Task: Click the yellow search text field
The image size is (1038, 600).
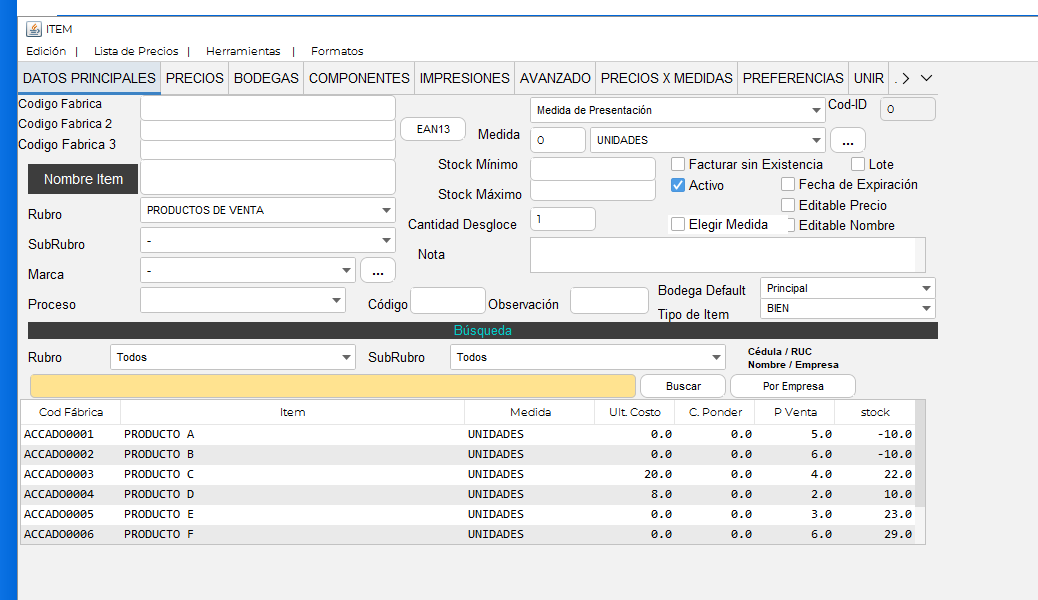Action: (332, 386)
